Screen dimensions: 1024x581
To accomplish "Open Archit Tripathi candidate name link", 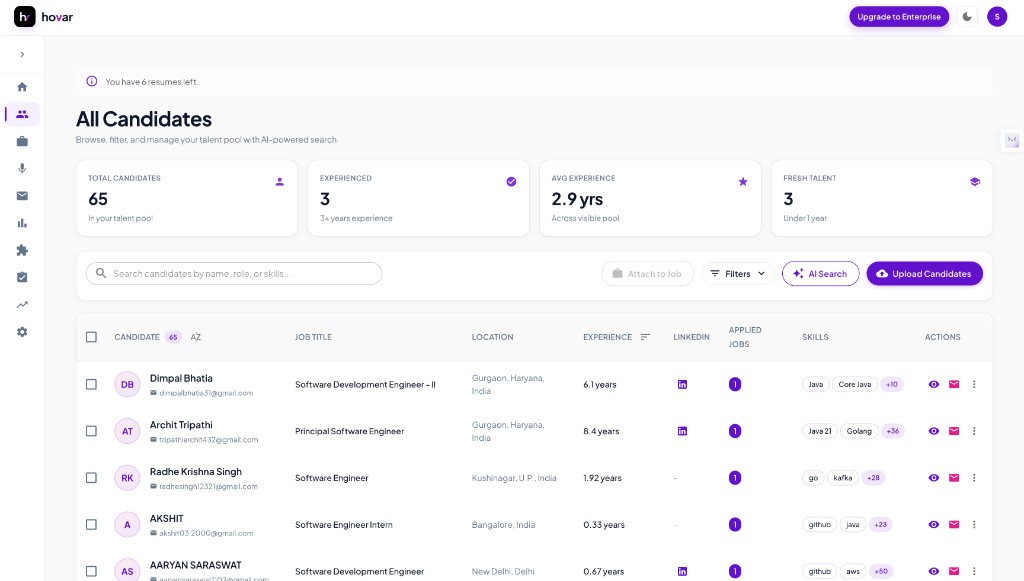I will 181,424.
